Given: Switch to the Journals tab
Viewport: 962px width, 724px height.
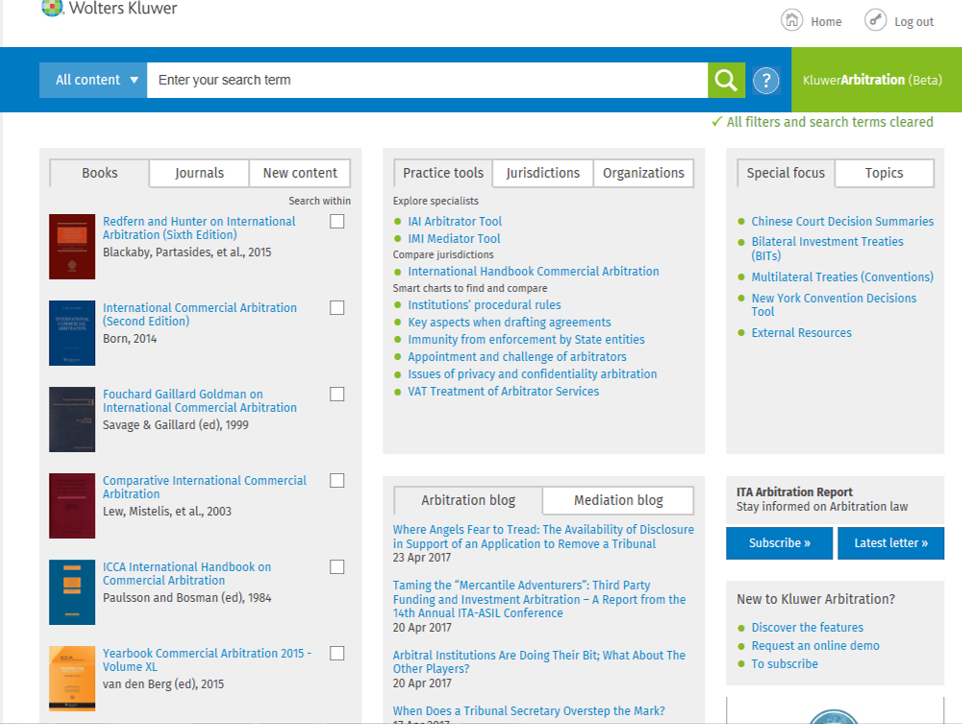Looking at the screenshot, I should pyautogui.click(x=199, y=173).
